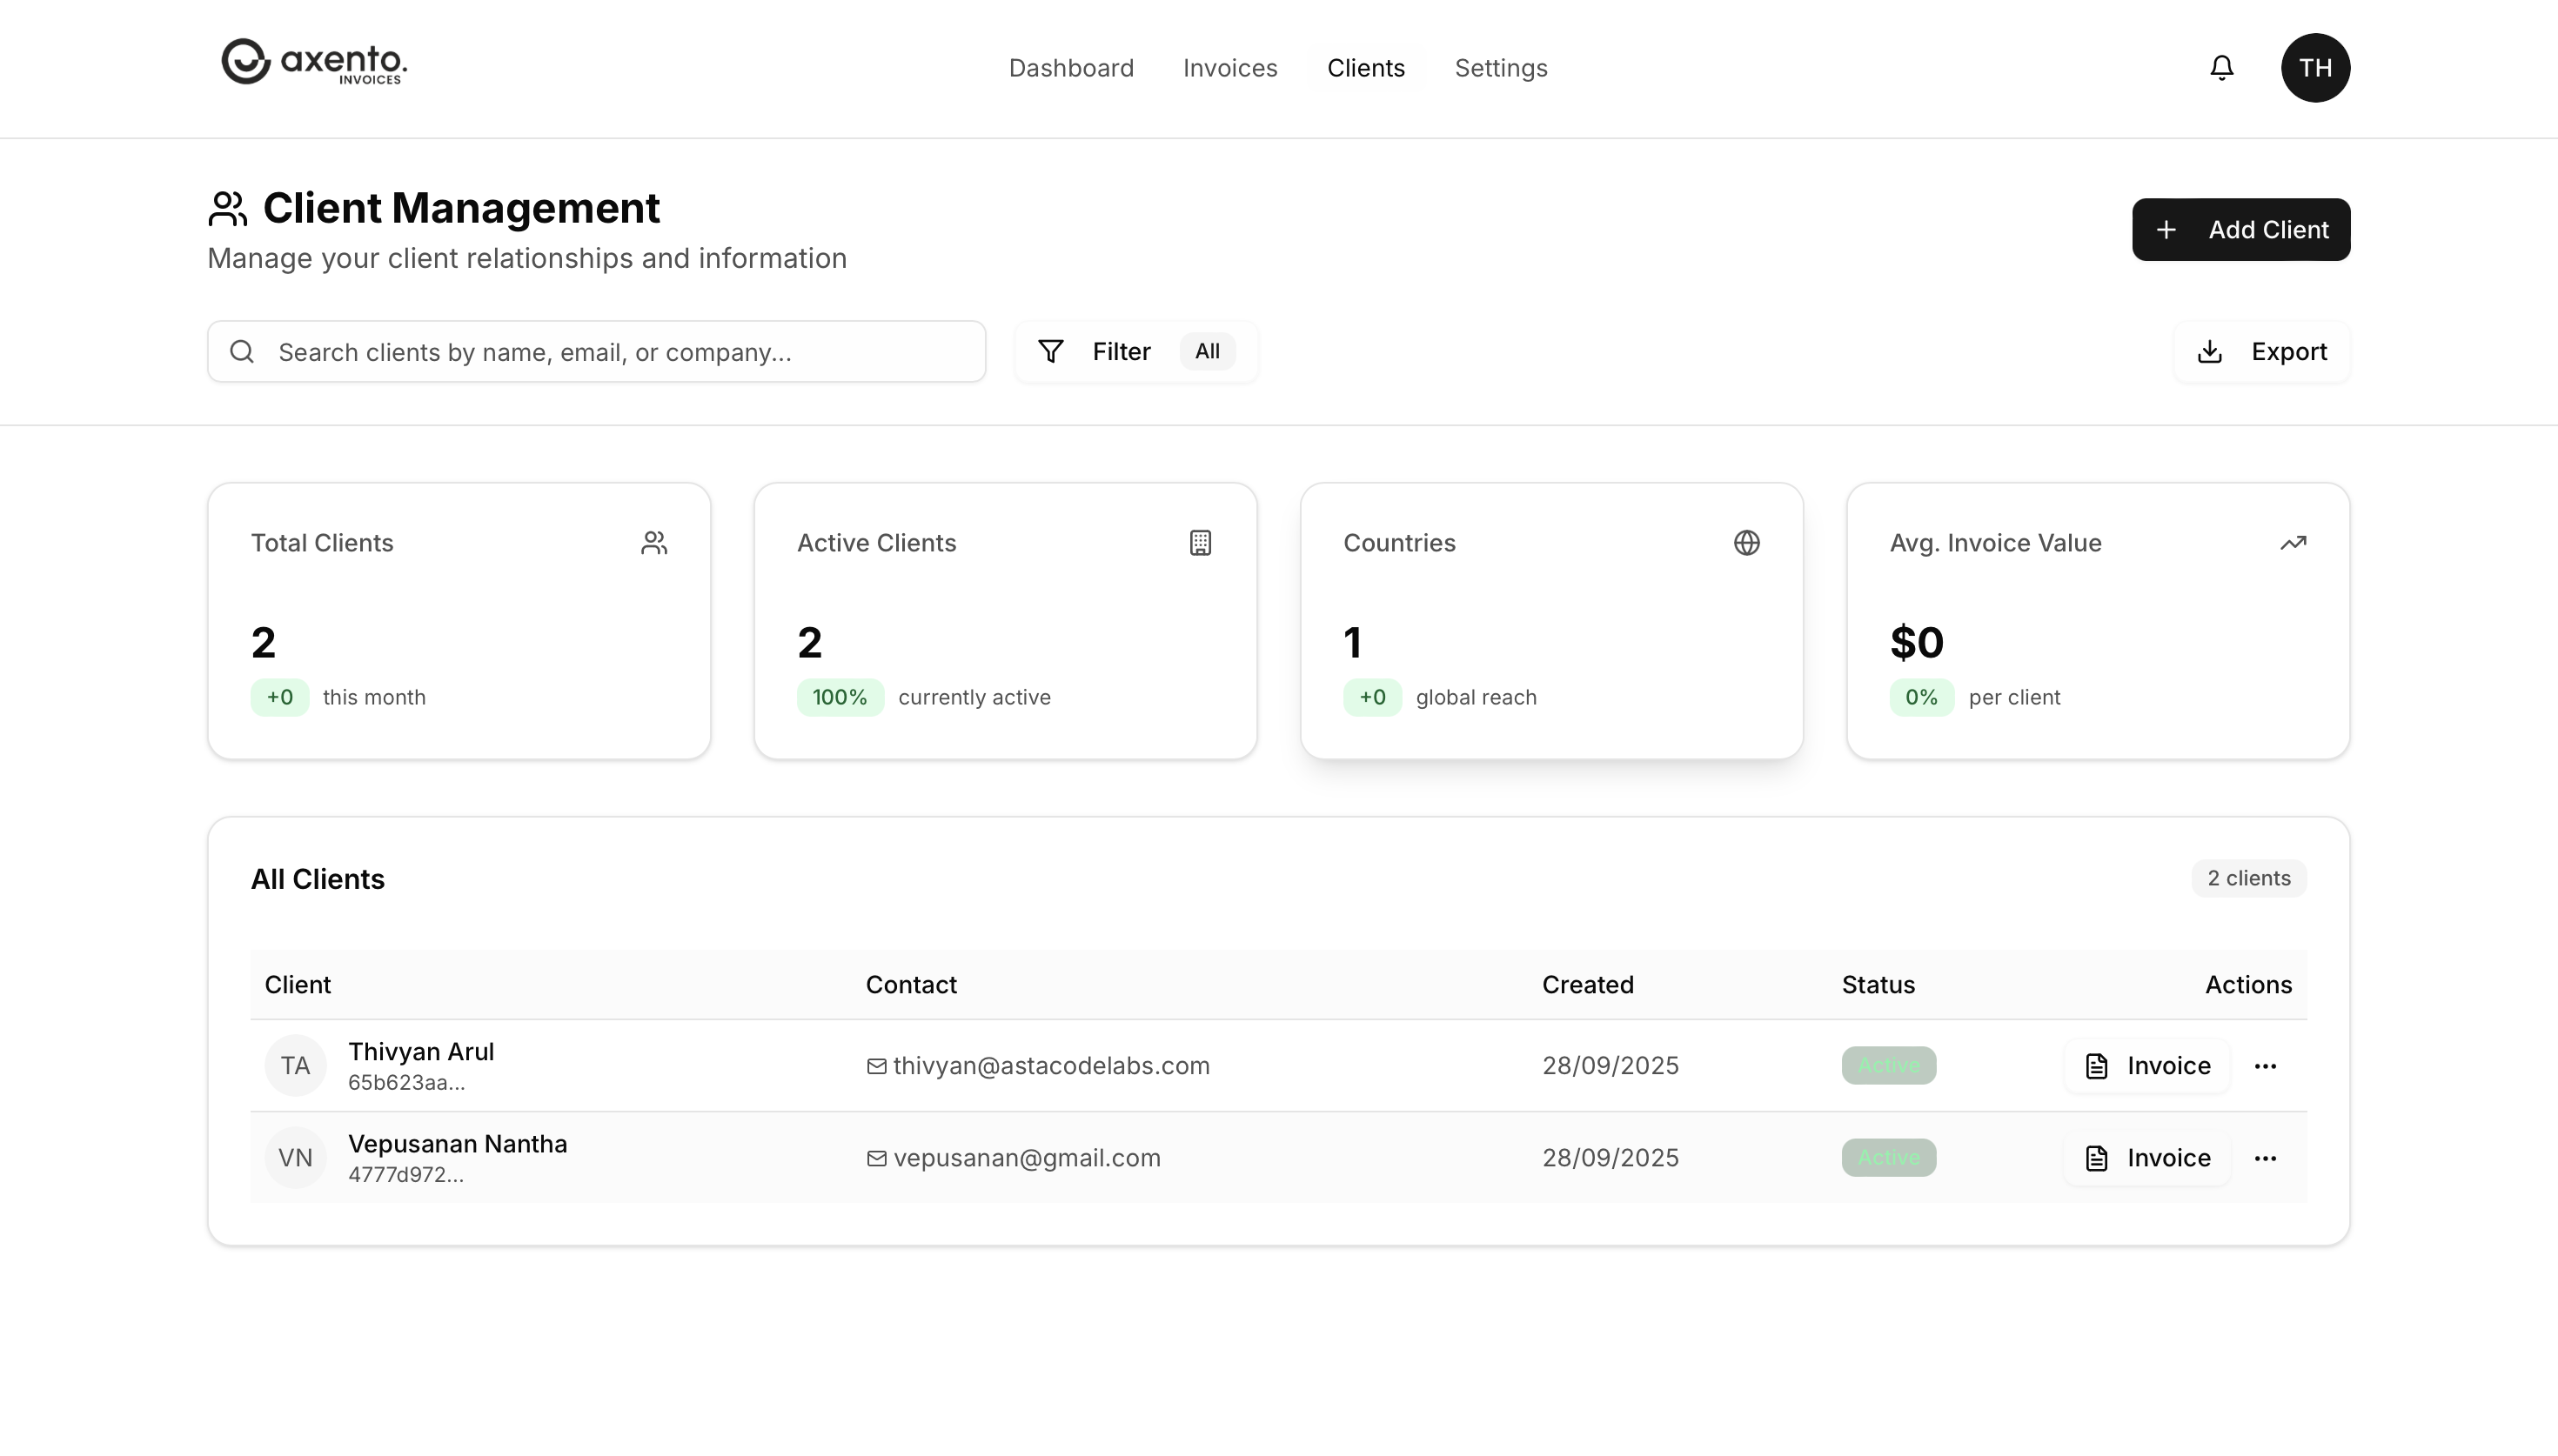Open more actions menu for Thivyan Arul
Image resolution: width=2558 pixels, height=1456 pixels.
click(2265, 1066)
